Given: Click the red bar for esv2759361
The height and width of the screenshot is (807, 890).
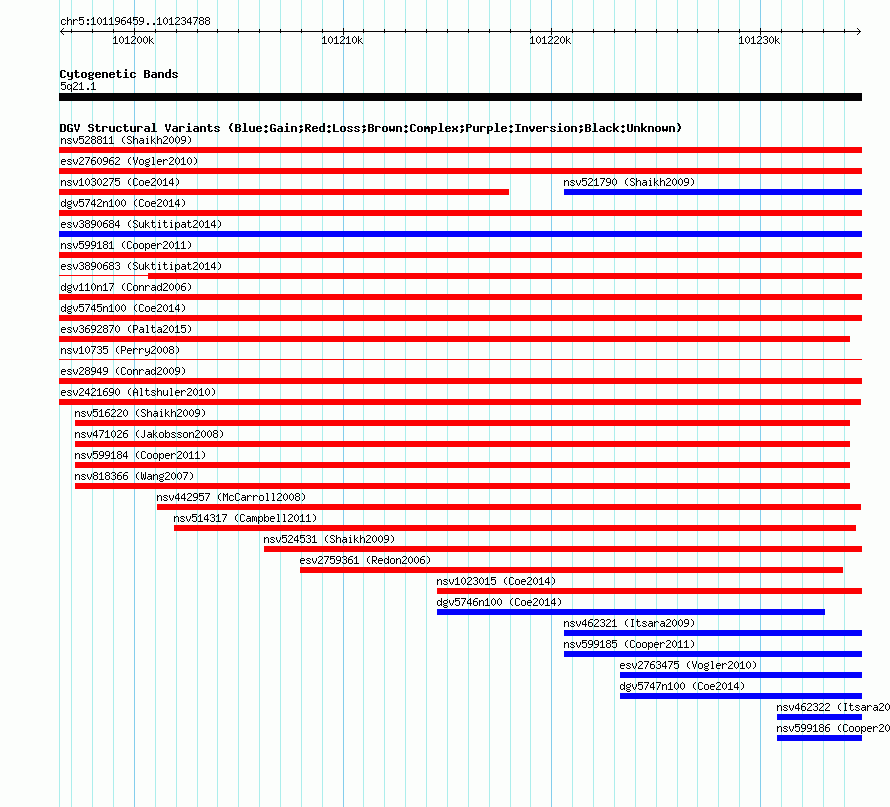Looking at the screenshot, I should (x=572, y=570).
